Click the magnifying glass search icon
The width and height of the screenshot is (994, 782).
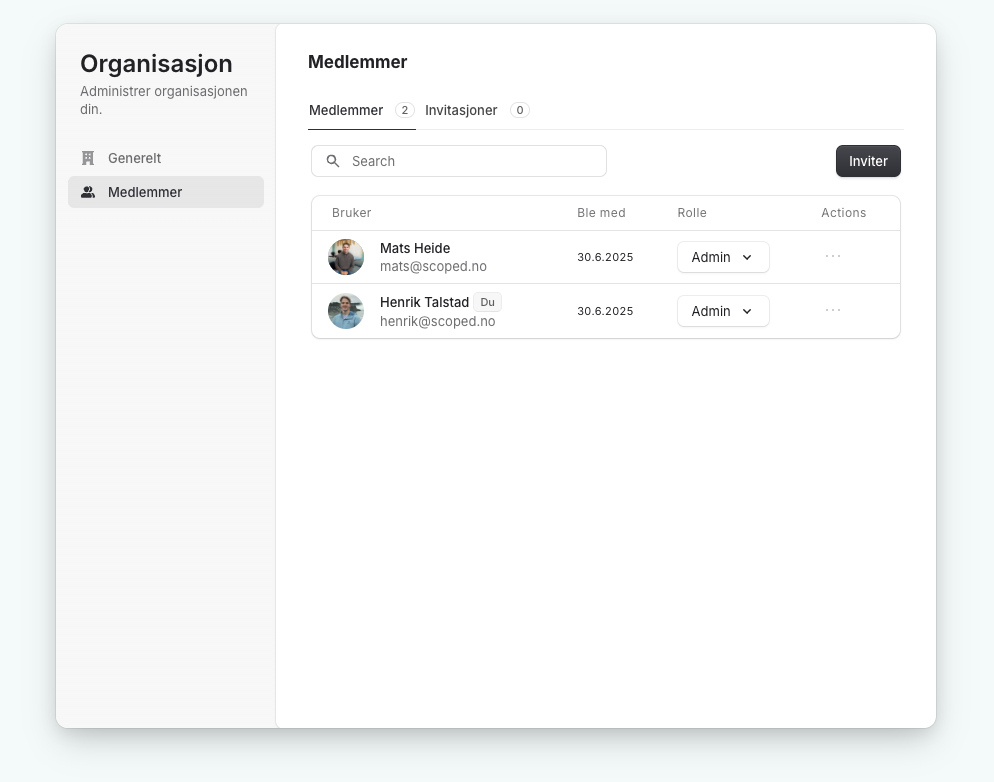333,161
